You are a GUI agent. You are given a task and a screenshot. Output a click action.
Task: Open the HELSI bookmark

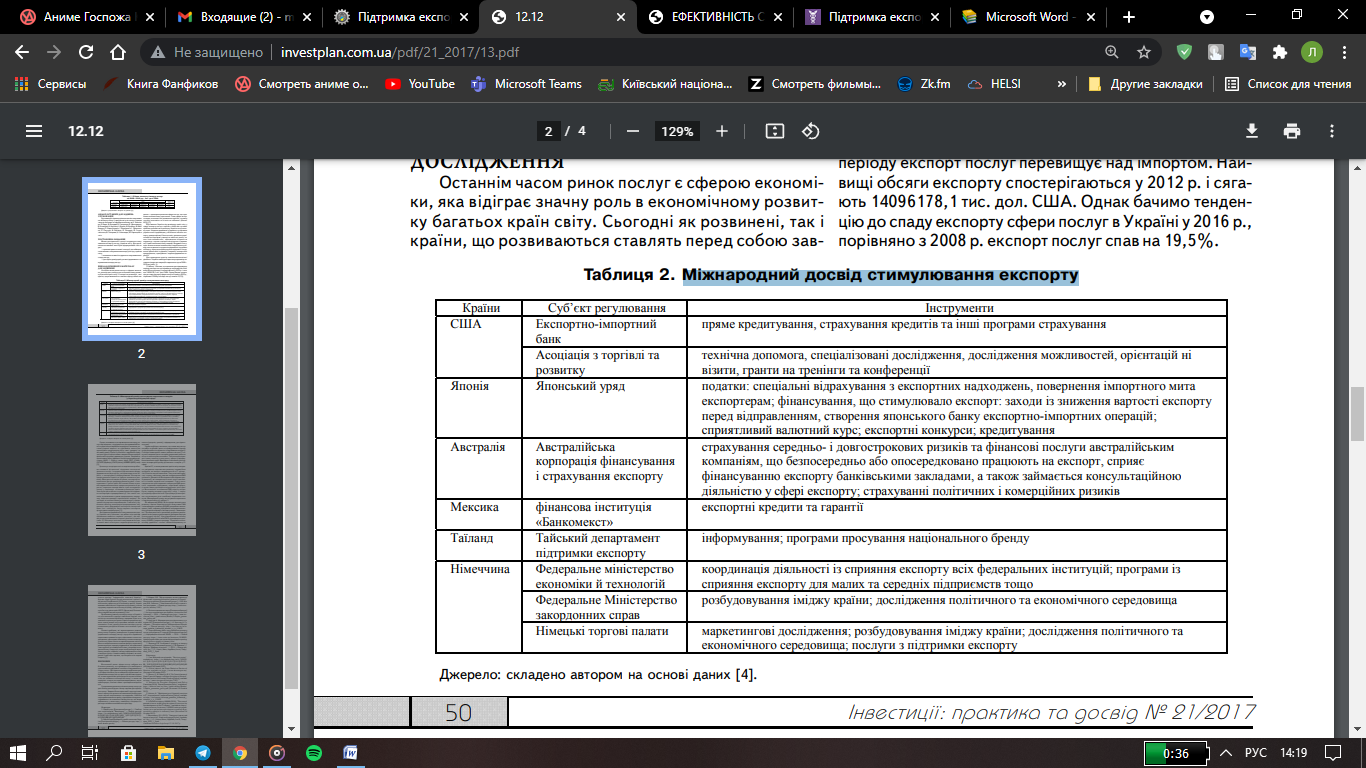point(994,84)
